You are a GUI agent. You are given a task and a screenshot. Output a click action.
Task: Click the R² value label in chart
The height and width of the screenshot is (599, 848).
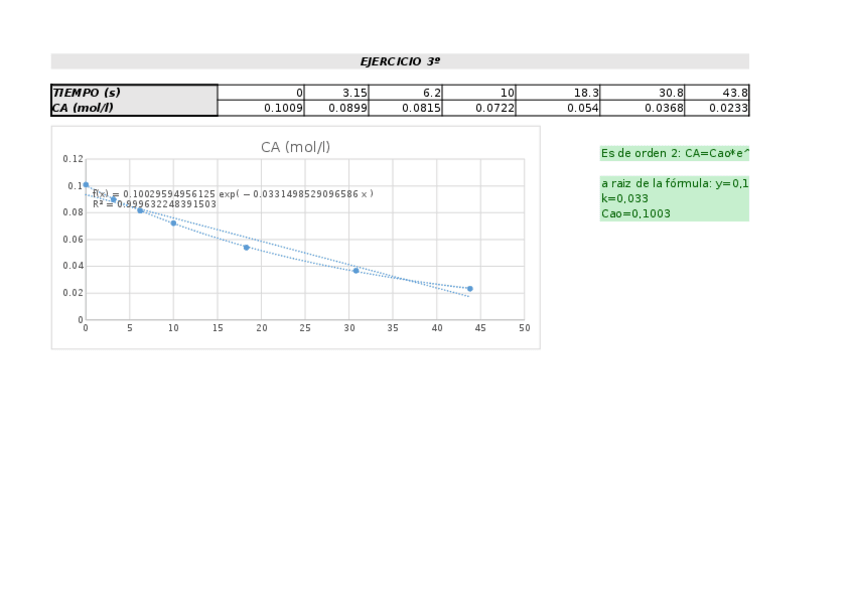tap(154, 204)
